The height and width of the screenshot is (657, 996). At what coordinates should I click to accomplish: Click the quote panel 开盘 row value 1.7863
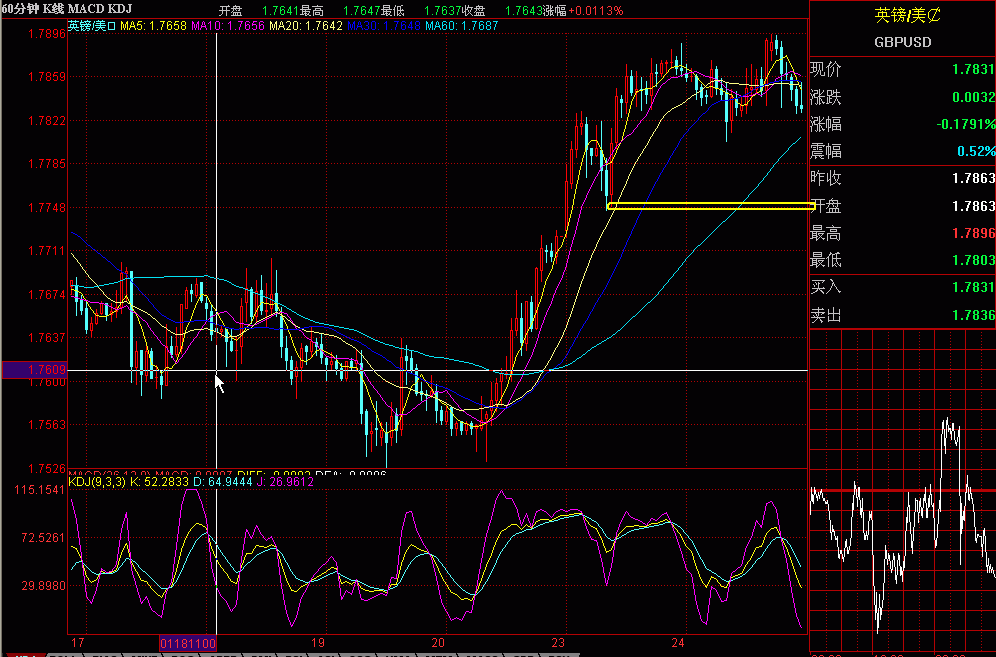pyautogui.click(x=973, y=207)
